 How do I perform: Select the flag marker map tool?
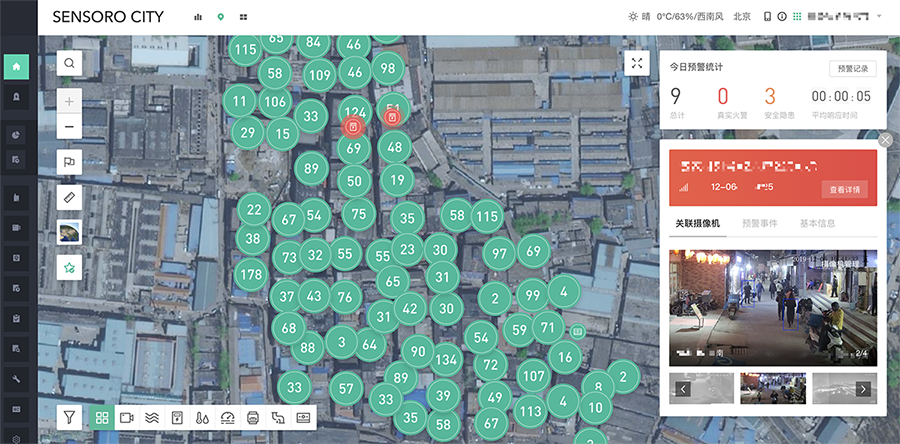(x=69, y=162)
